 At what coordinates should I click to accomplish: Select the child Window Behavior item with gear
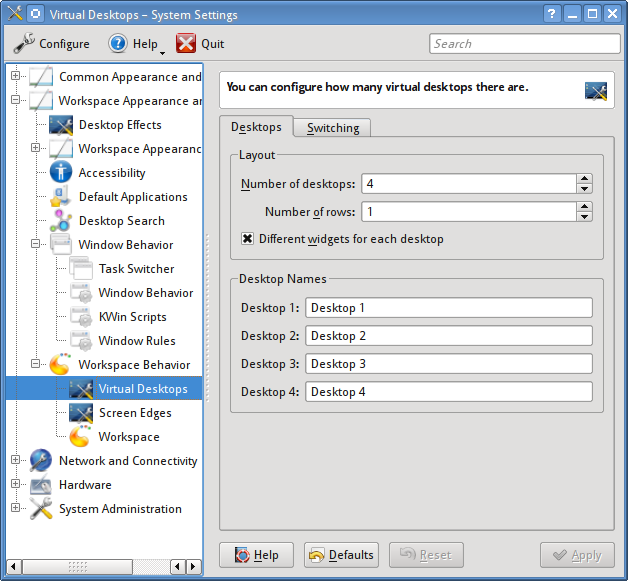point(146,293)
